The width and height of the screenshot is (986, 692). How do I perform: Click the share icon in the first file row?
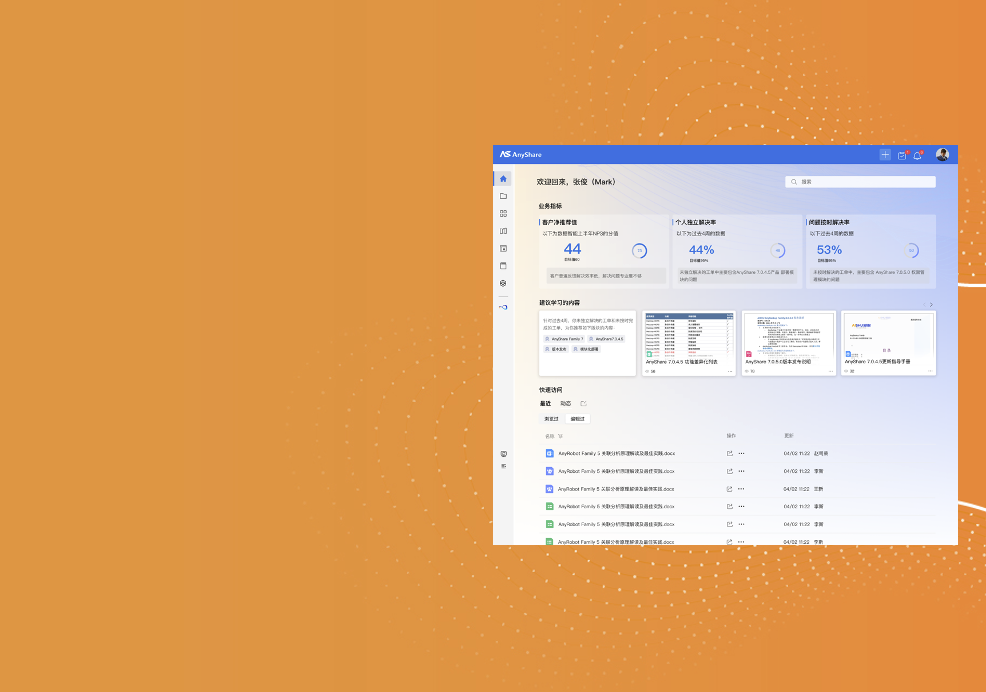(729, 453)
